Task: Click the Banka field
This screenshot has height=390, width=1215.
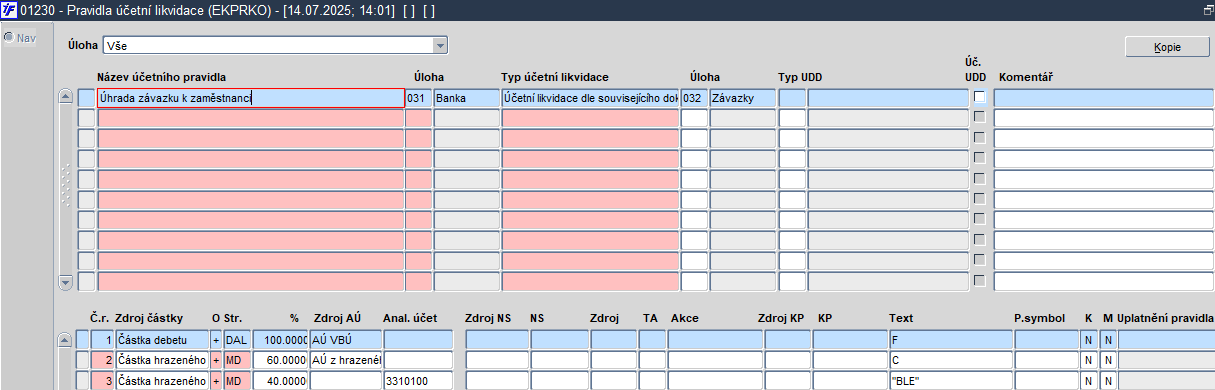Action: click(466, 98)
